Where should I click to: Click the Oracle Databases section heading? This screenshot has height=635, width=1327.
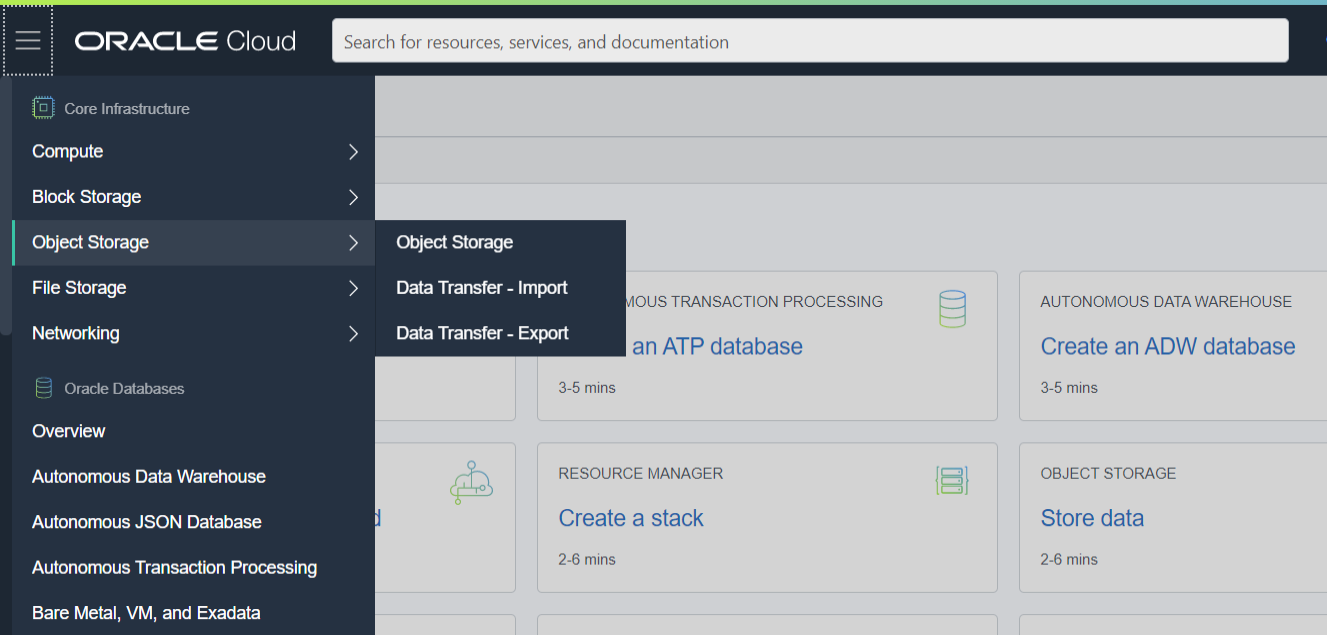point(125,388)
